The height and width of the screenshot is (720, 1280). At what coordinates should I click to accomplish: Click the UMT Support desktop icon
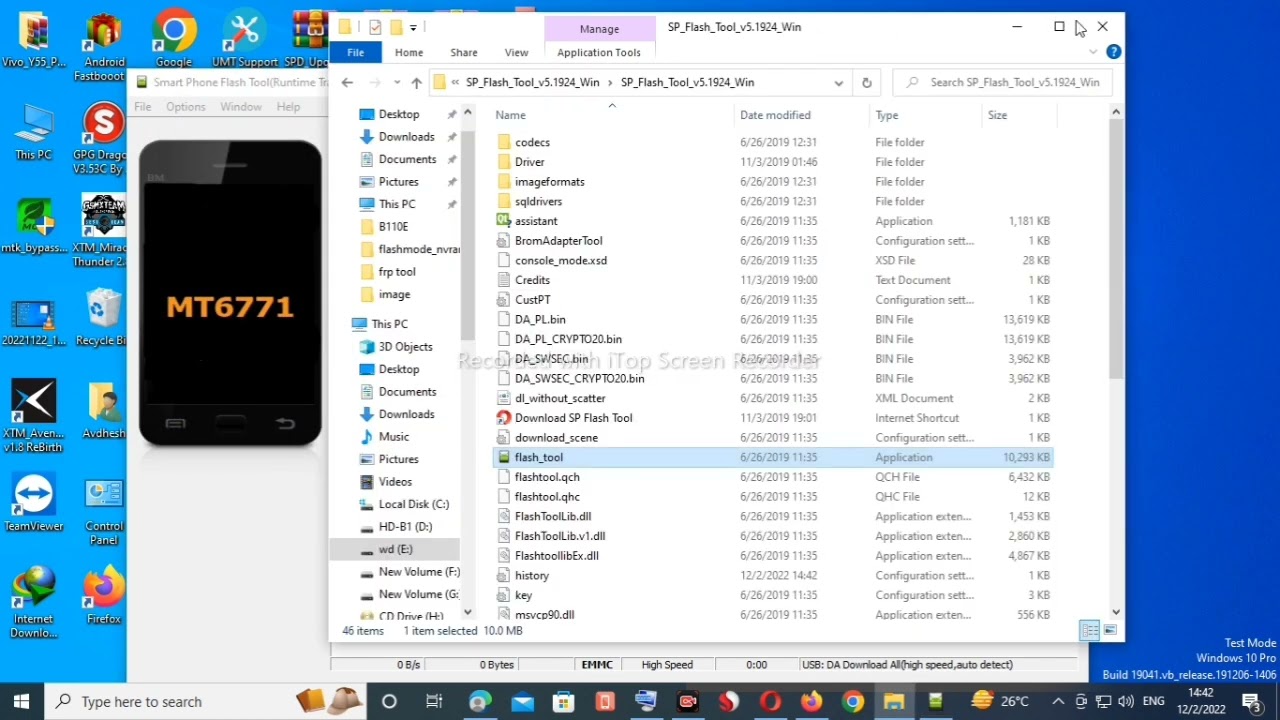click(245, 39)
